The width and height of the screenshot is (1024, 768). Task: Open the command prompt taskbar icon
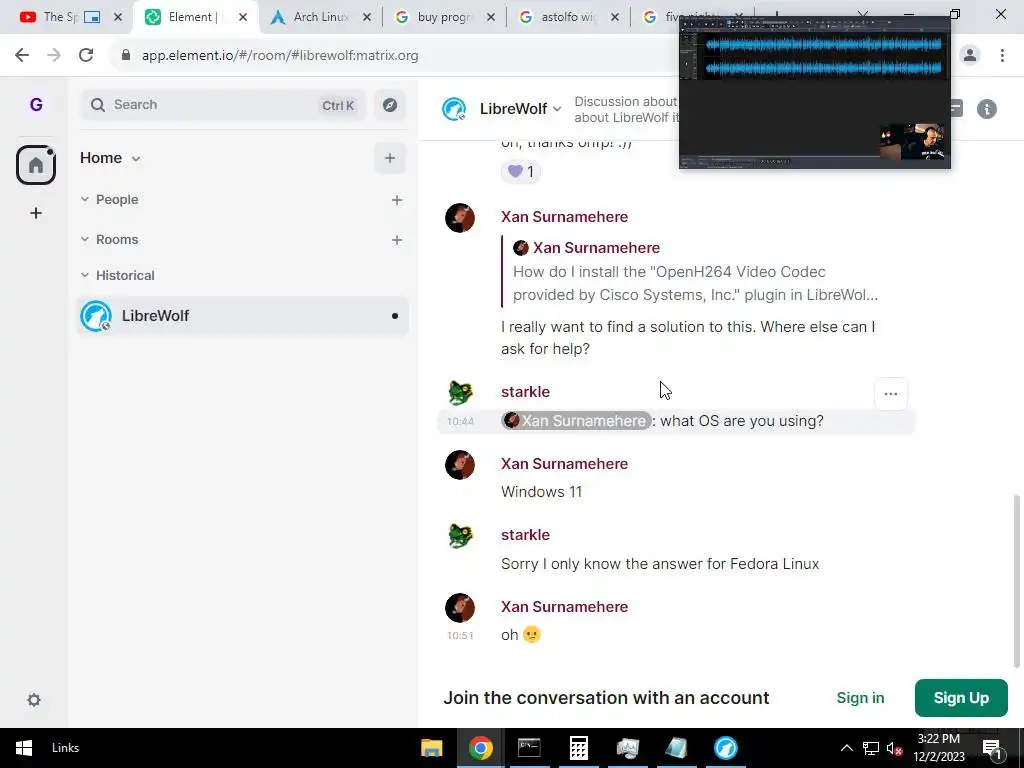click(x=529, y=748)
